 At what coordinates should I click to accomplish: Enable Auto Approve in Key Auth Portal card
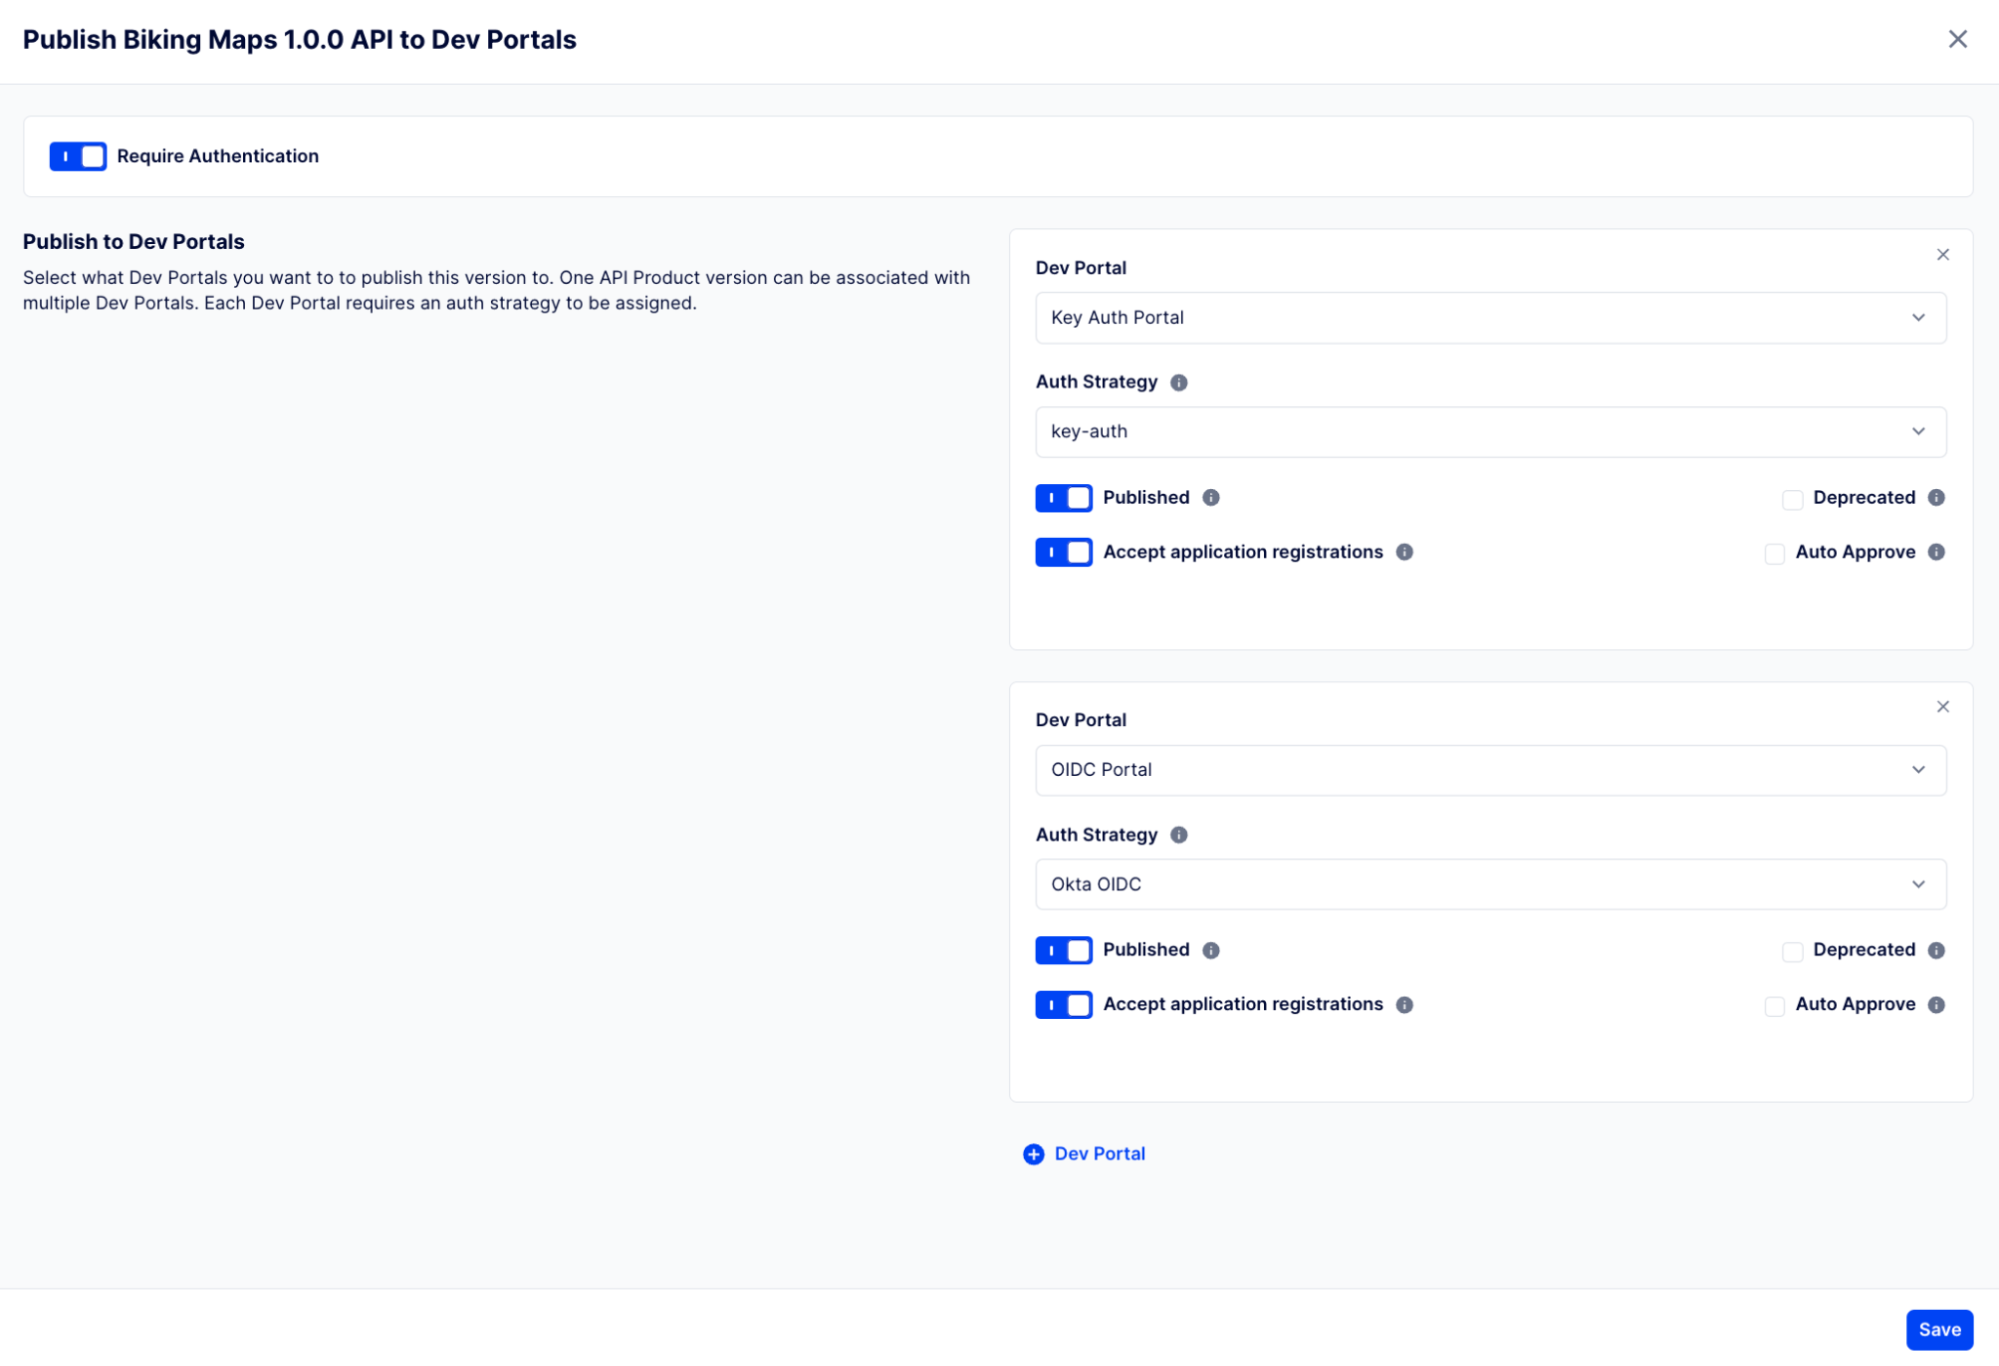point(1774,553)
